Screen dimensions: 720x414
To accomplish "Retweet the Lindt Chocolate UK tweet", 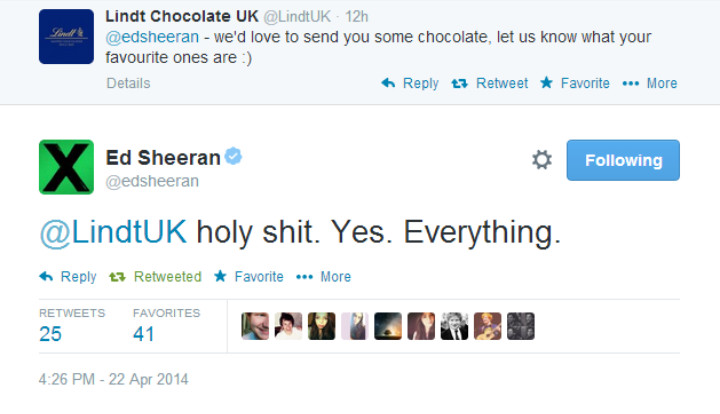I will point(490,83).
